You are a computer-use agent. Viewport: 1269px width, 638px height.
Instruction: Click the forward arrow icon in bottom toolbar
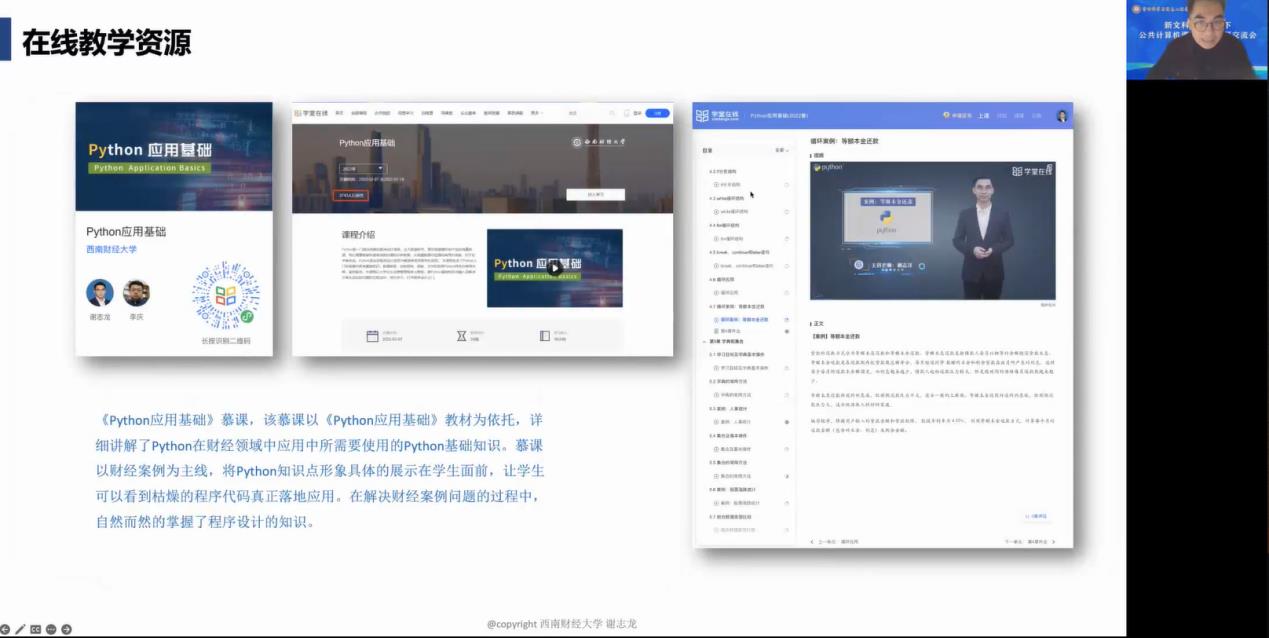(x=66, y=629)
